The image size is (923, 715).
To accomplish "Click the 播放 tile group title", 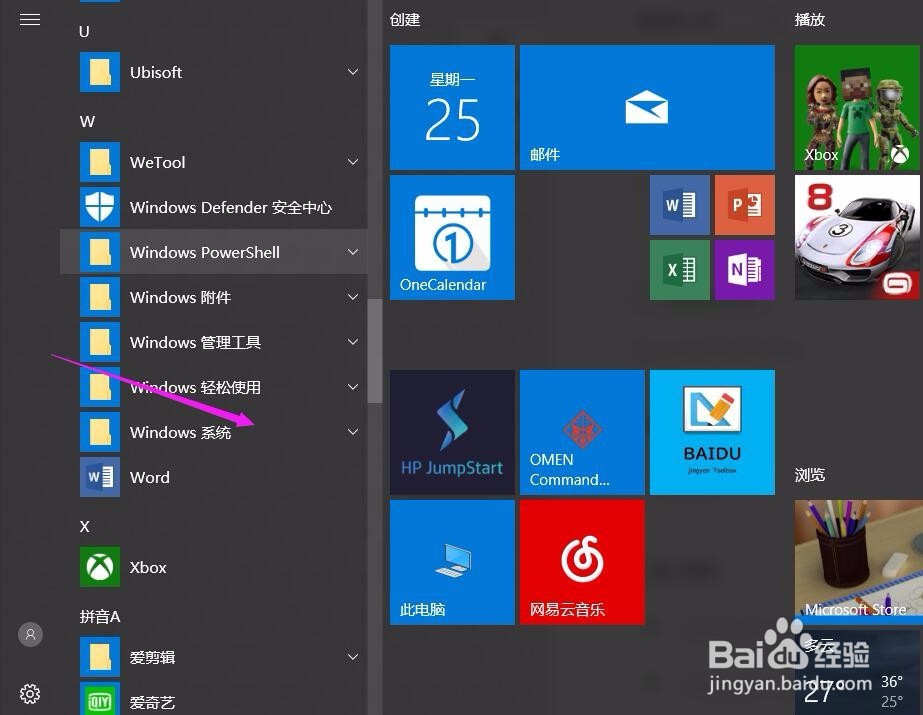I will point(809,19).
